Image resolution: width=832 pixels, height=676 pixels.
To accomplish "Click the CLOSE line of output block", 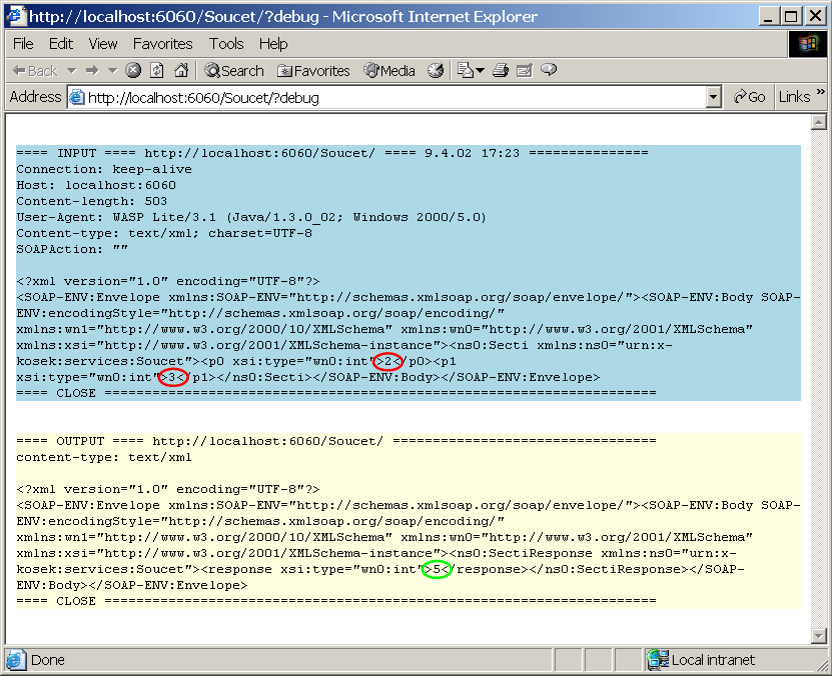I will (336, 601).
